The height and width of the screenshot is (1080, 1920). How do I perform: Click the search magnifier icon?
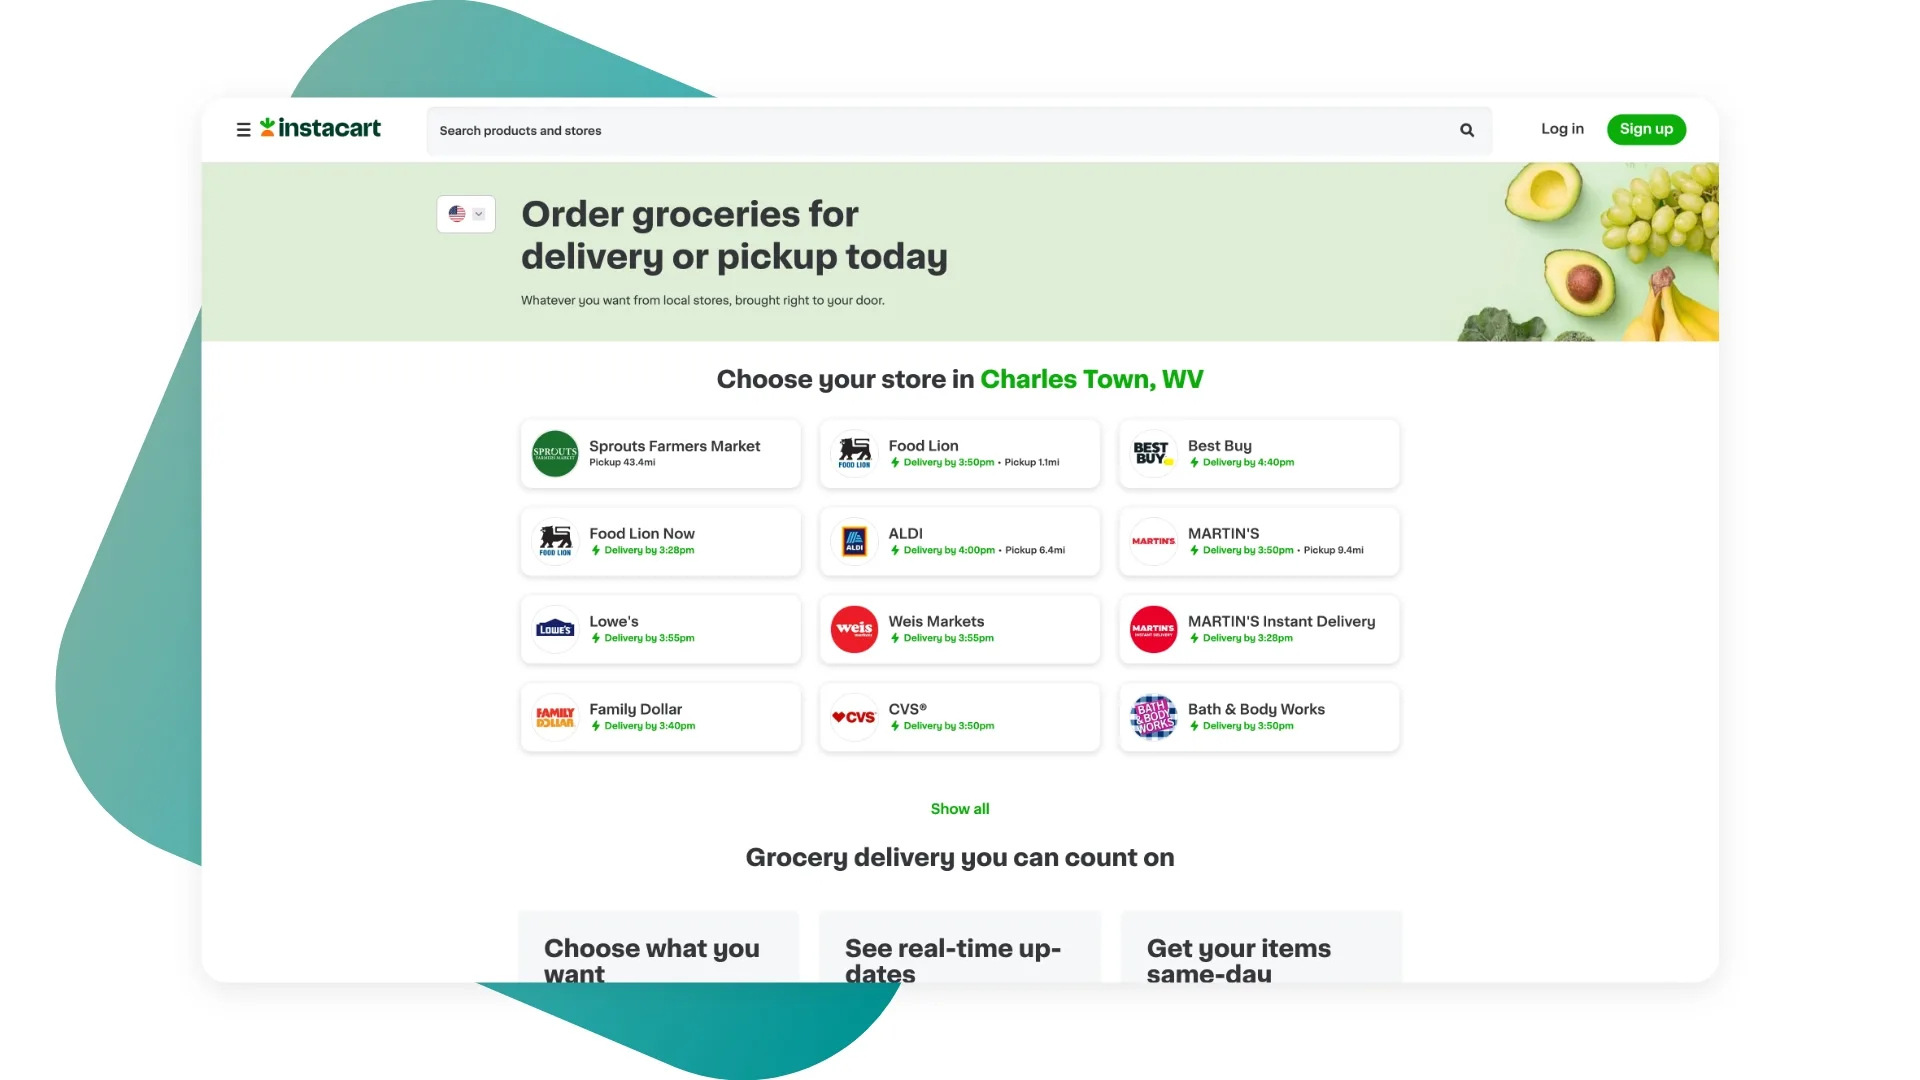point(1467,130)
